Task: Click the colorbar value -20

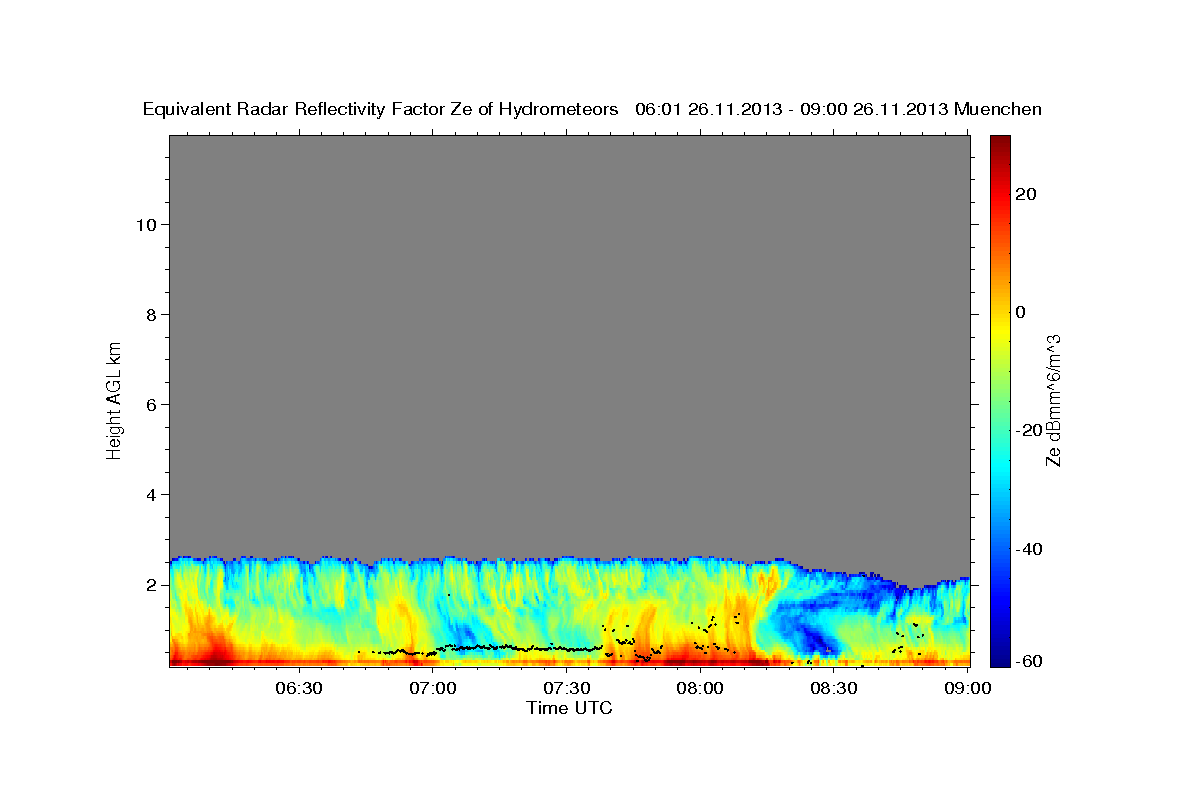Action: point(1028,430)
